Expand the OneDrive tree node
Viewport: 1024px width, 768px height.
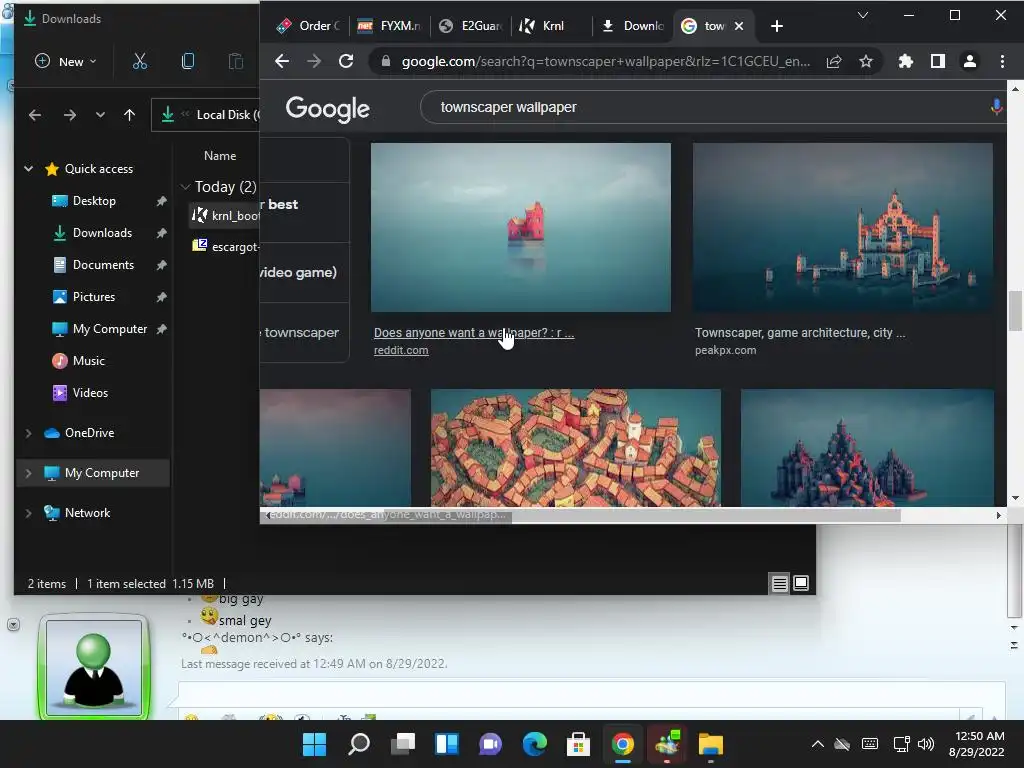coord(28,433)
